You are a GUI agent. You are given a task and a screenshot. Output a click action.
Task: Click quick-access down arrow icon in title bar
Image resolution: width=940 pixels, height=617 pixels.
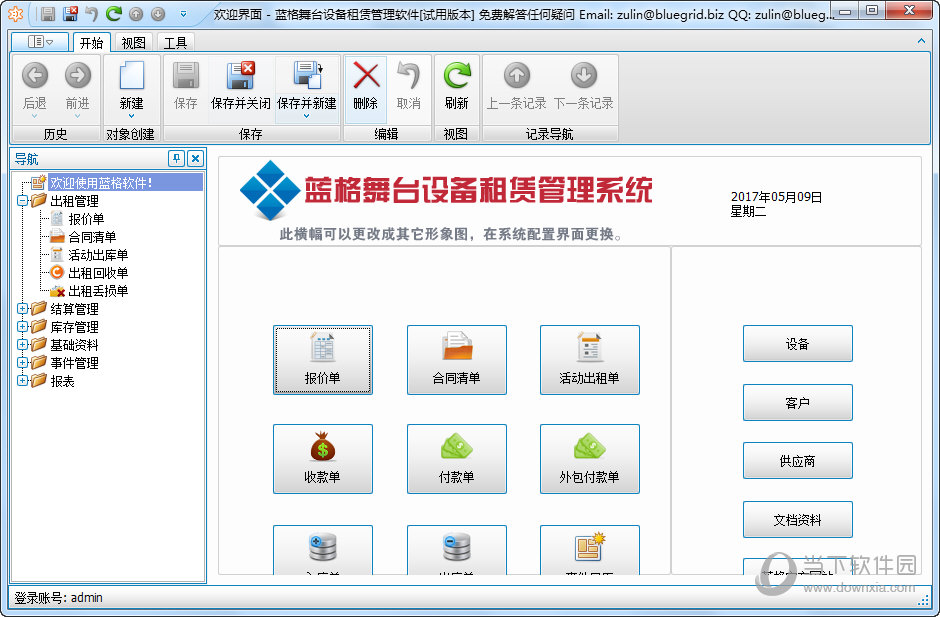(158, 14)
